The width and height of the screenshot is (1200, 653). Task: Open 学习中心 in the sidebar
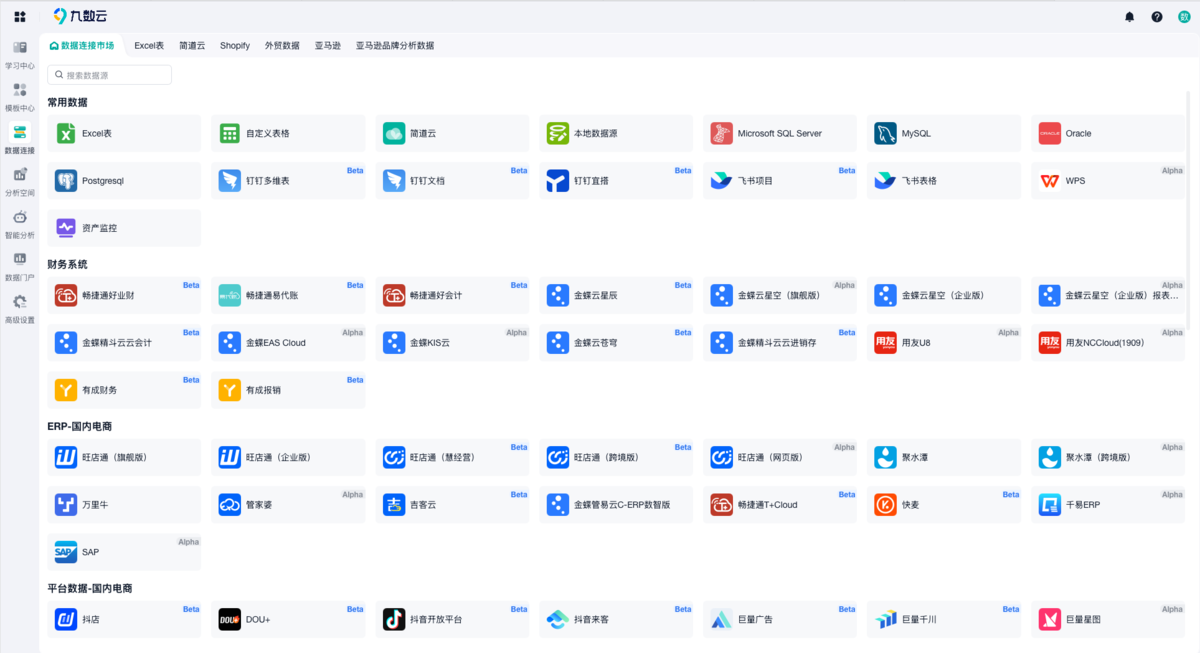point(20,55)
